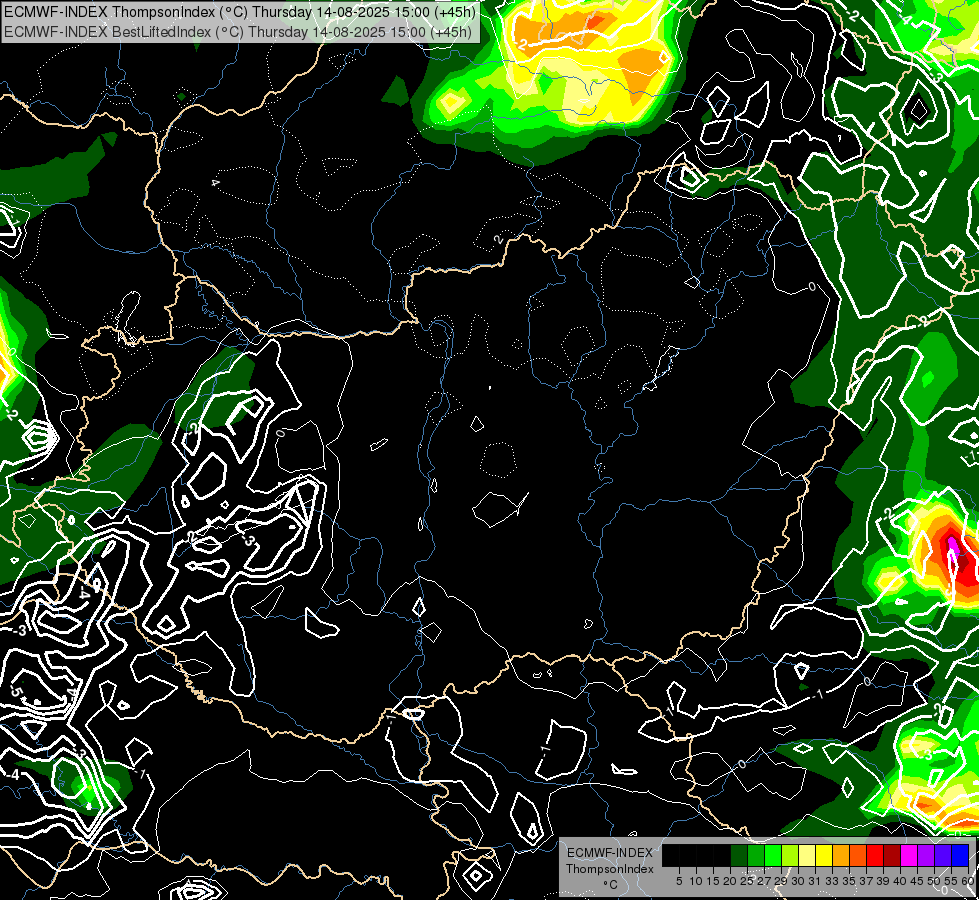Click the legend tick value 5
The image size is (979, 900).
pos(679,881)
